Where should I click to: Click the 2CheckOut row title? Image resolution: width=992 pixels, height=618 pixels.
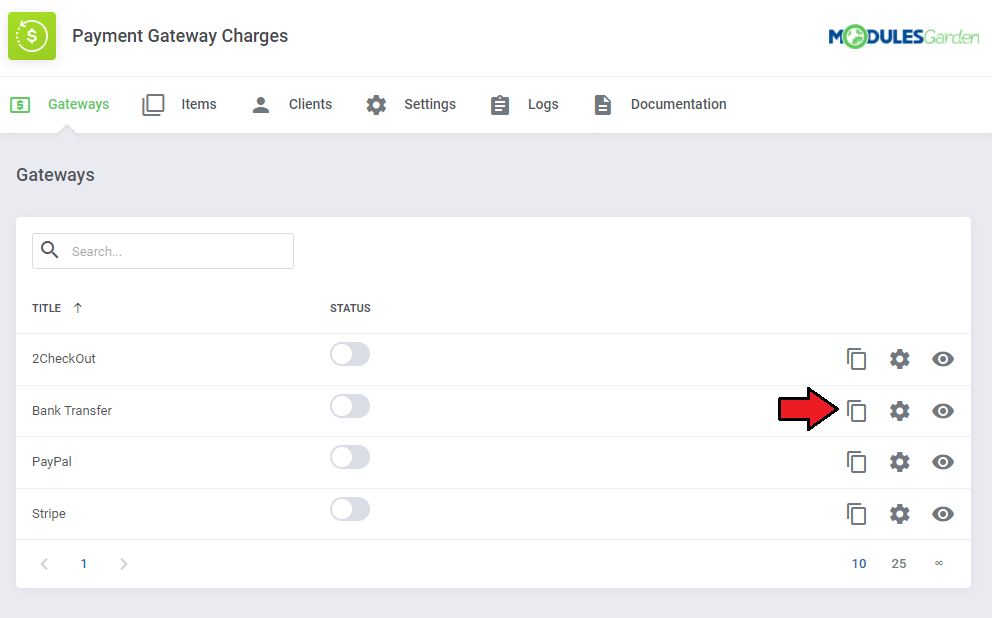pos(64,359)
